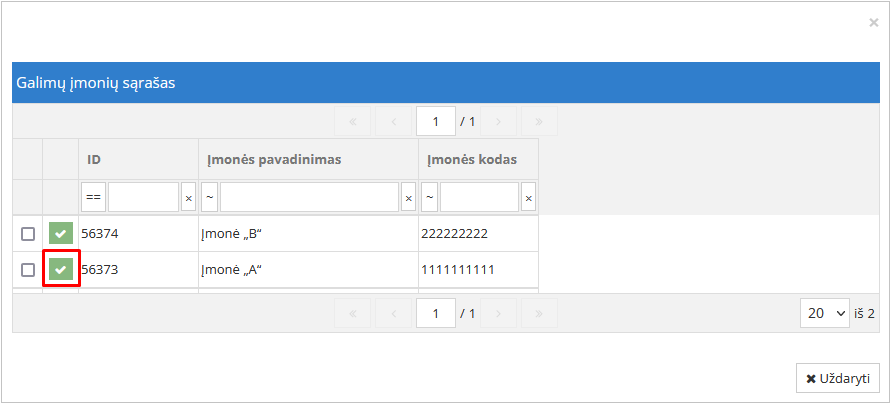Clear the ID filter field
Viewport: 891px width, 404px height.
[x=188, y=198]
